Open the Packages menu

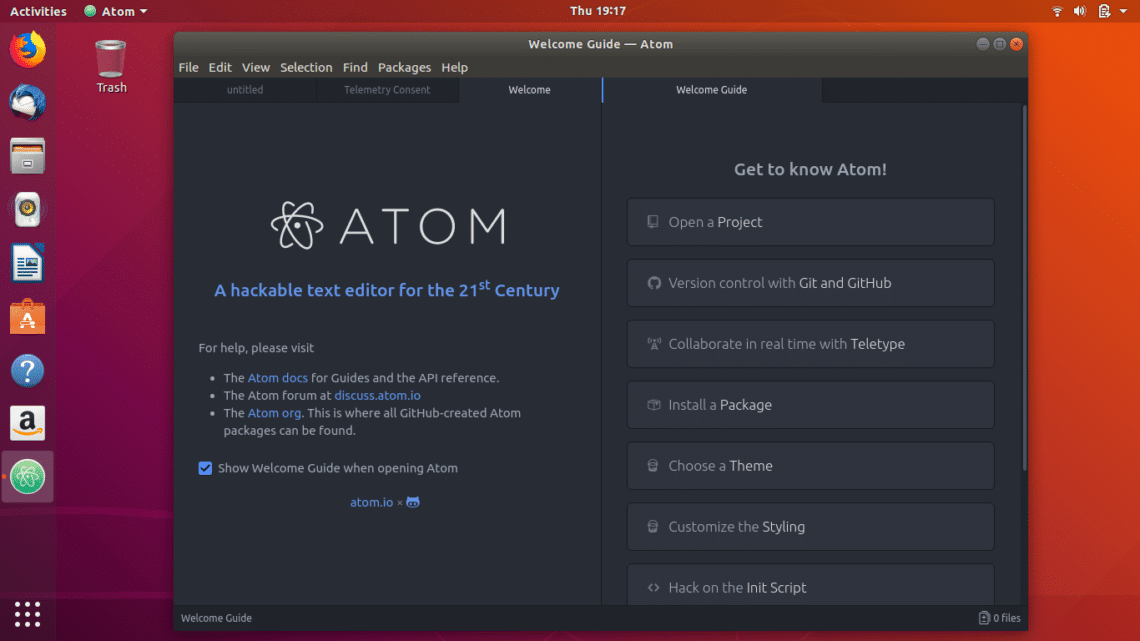point(404,67)
